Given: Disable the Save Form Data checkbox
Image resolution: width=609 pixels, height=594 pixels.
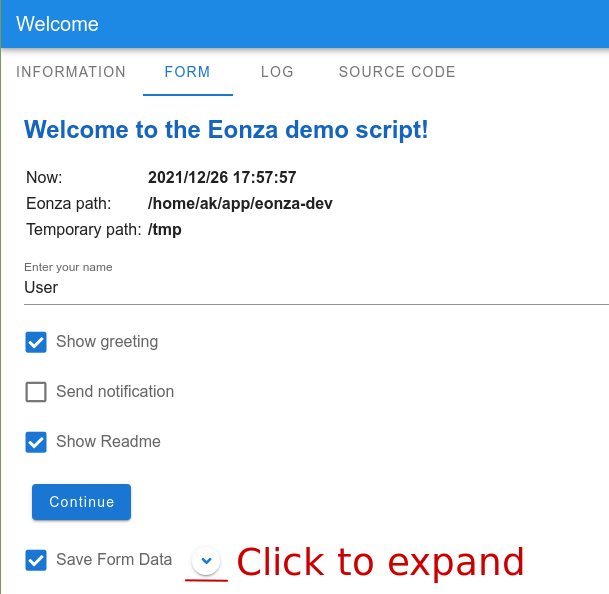Looking at the screenshot, I should point(36,560).
